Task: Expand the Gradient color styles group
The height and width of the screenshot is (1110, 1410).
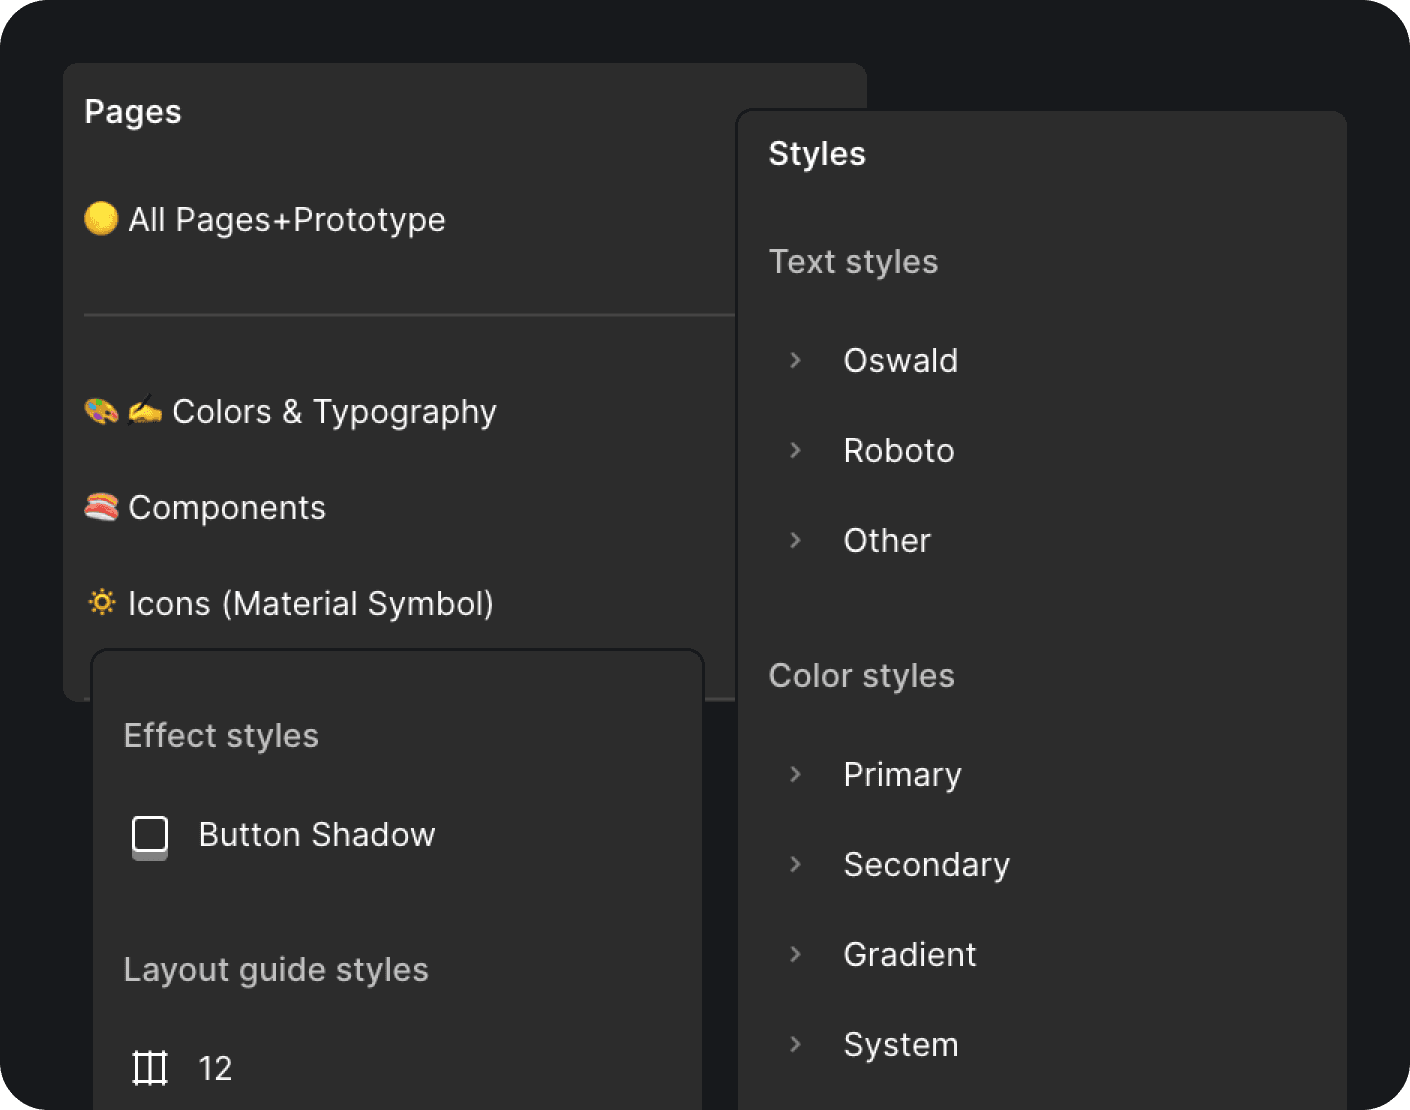Action: [x=796, y=954]
